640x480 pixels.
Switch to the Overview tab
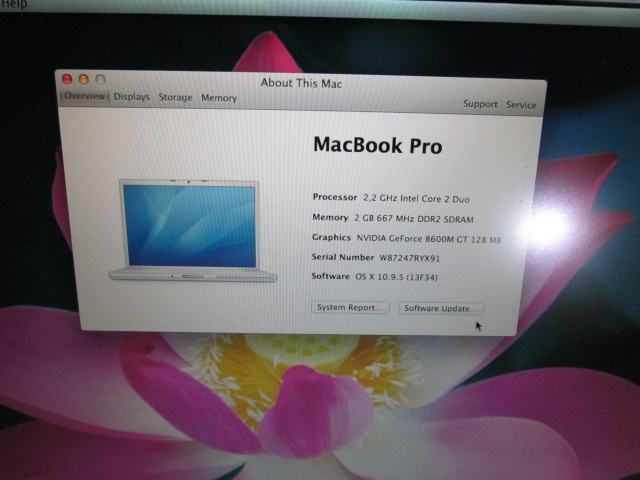point(84,96)
